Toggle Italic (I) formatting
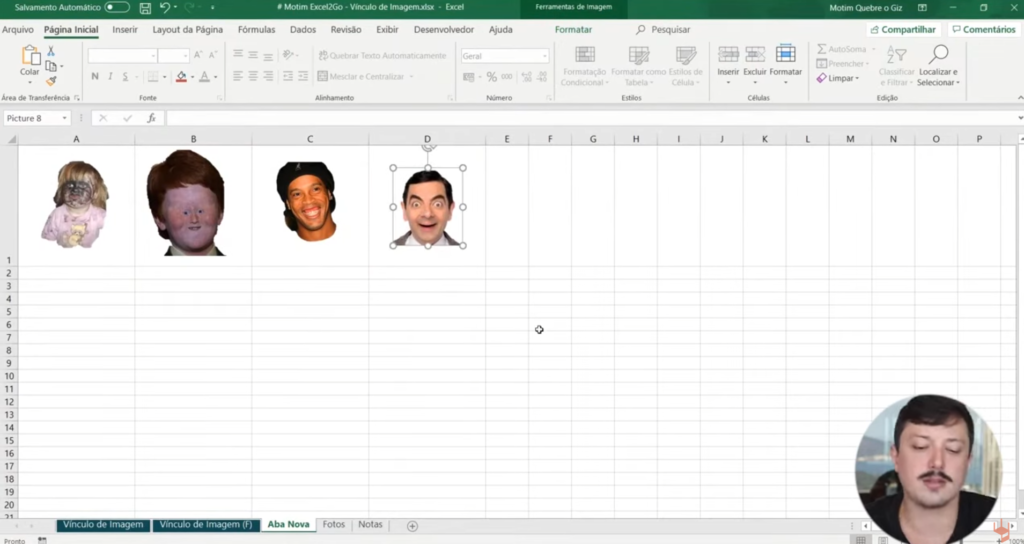The image size is (1024, 544). (110, 76)
